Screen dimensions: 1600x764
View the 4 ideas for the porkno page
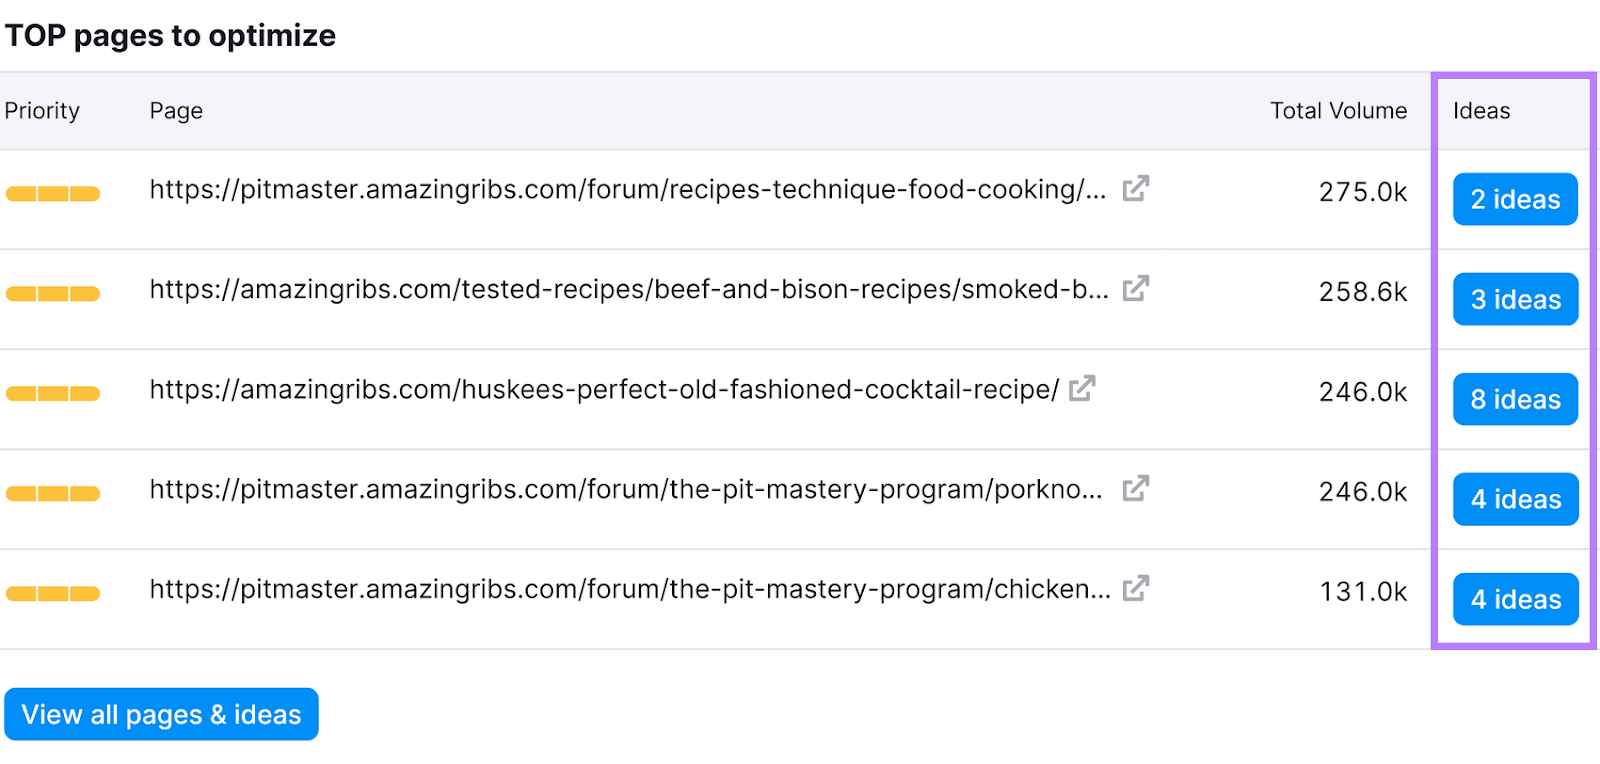(x=1515, y=499)
